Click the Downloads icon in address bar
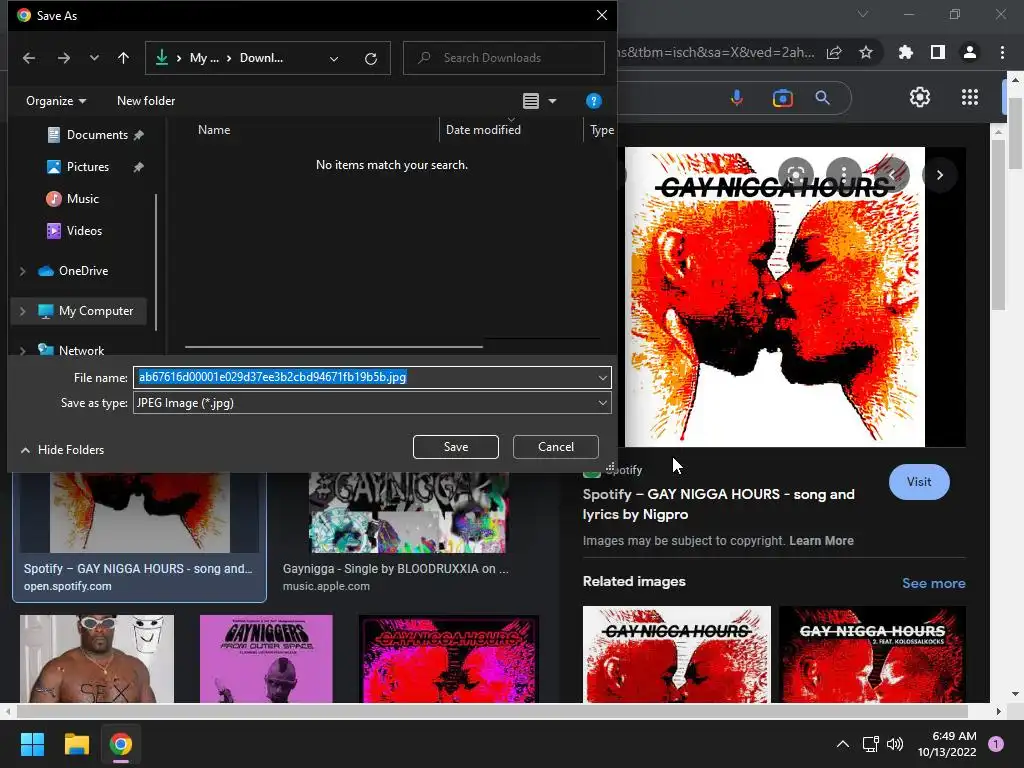The width and height of the screenshot is (1024, 768). pos(161,58)
